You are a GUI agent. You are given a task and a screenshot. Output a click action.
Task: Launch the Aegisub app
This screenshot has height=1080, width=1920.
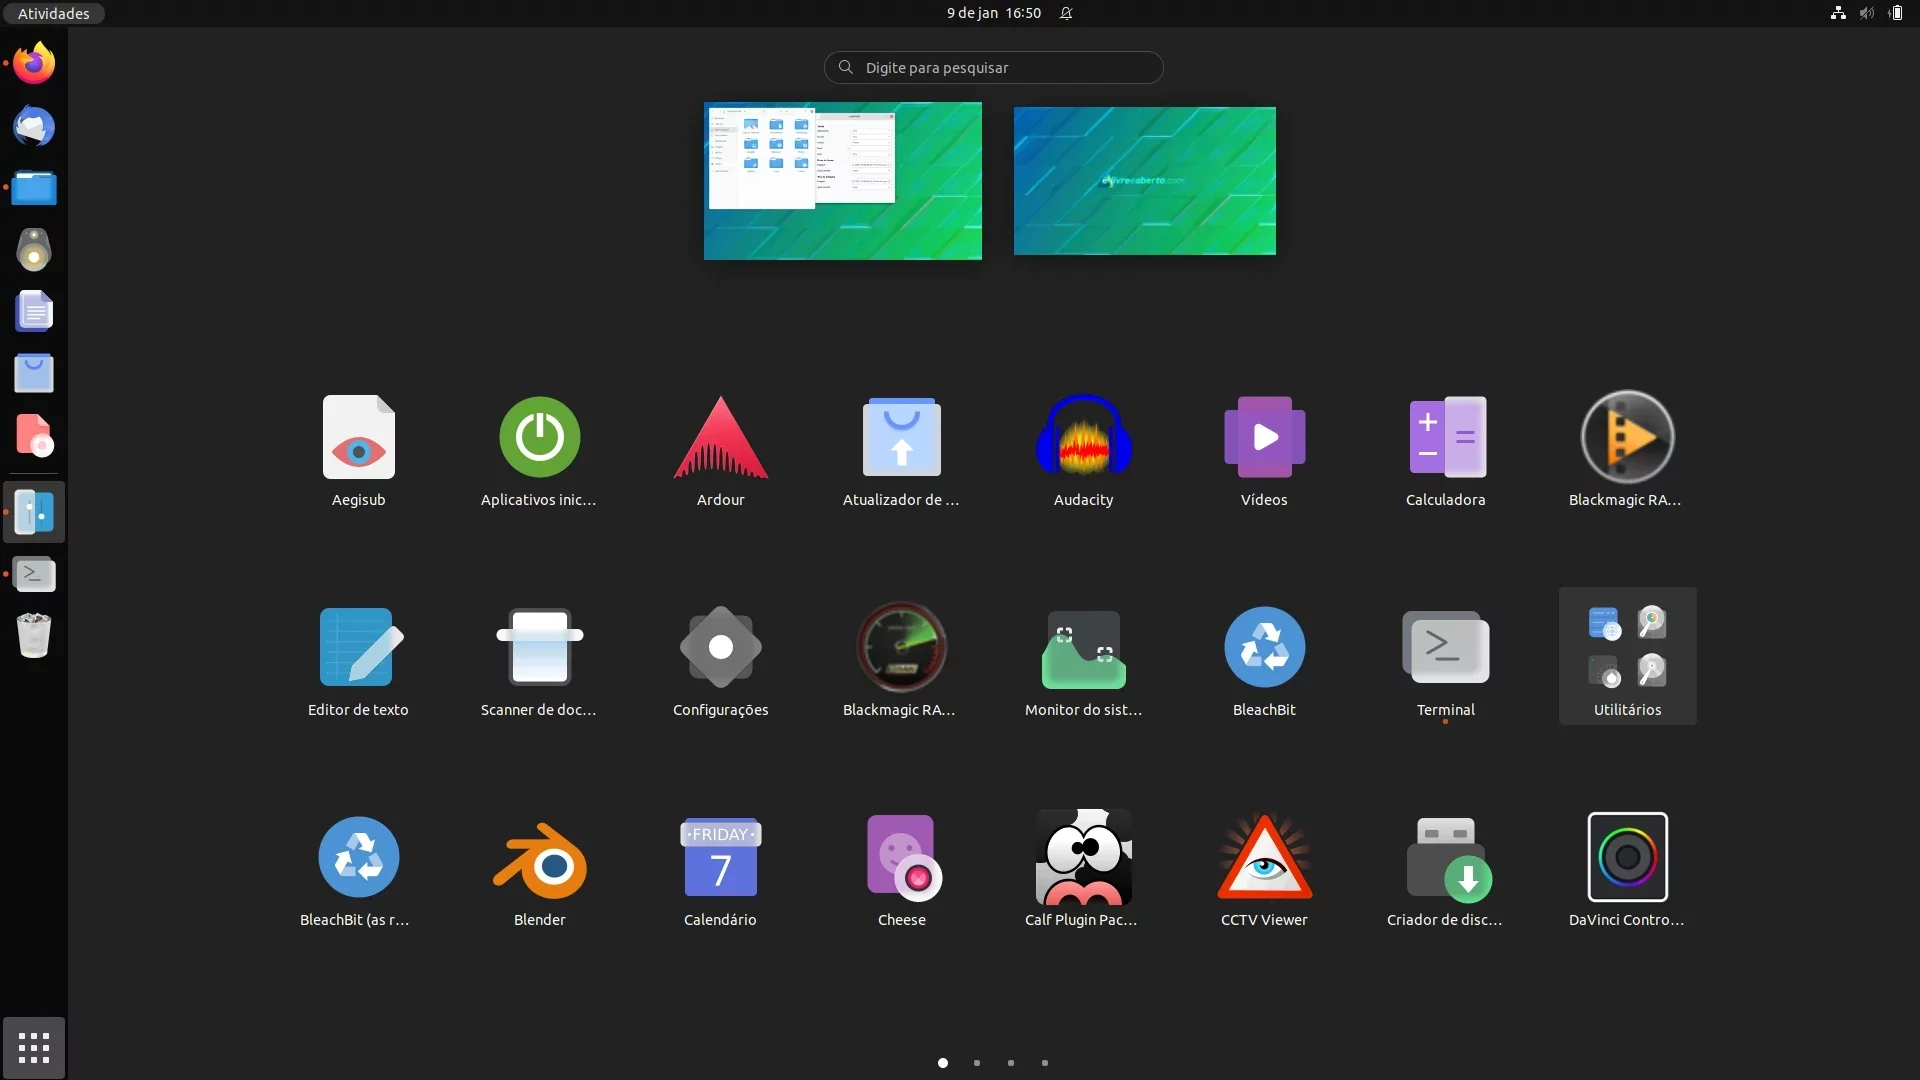[x=358, y=451]
